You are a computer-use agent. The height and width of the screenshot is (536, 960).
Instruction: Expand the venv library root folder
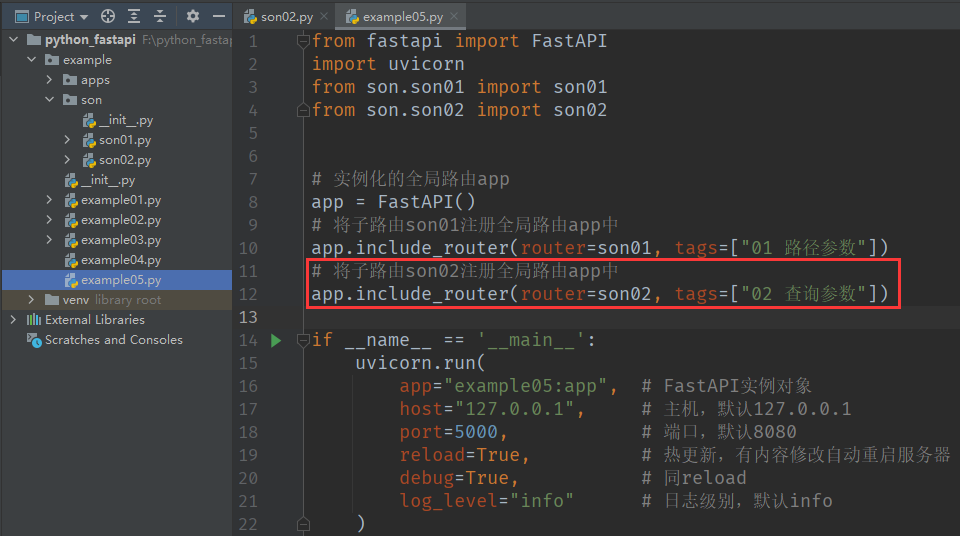coord(32,300)
